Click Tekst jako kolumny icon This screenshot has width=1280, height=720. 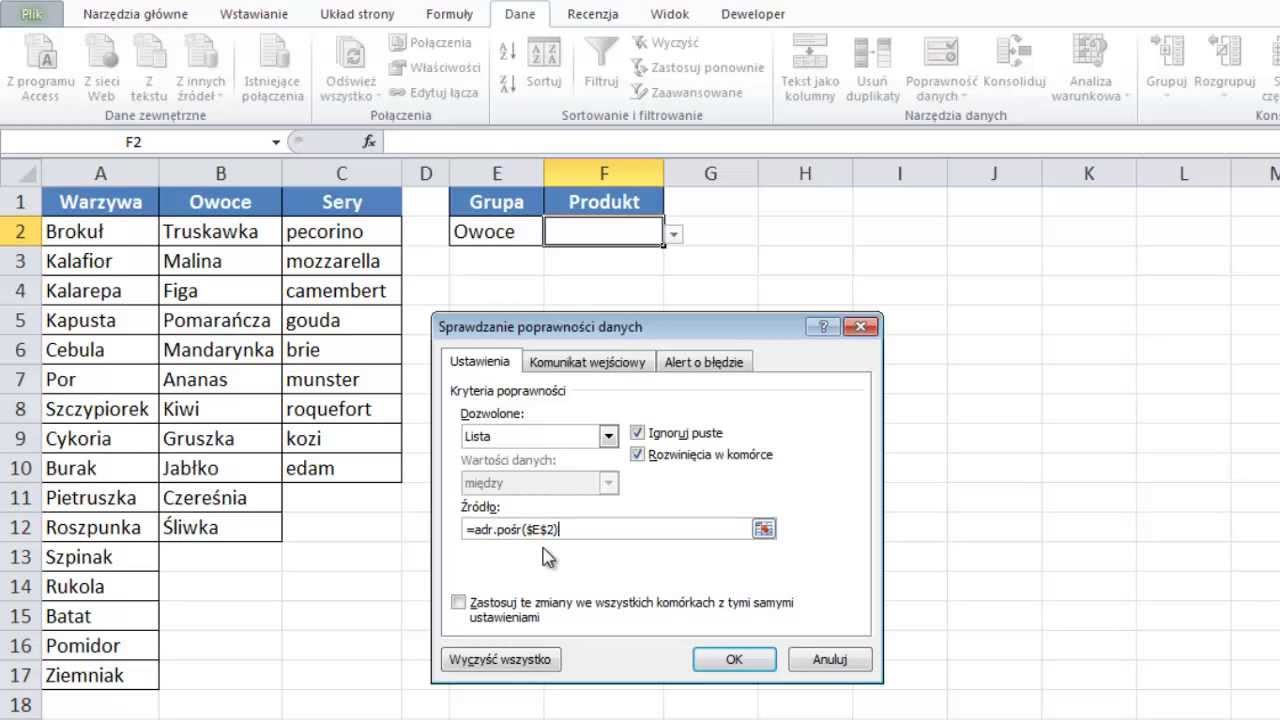point(810,68)
